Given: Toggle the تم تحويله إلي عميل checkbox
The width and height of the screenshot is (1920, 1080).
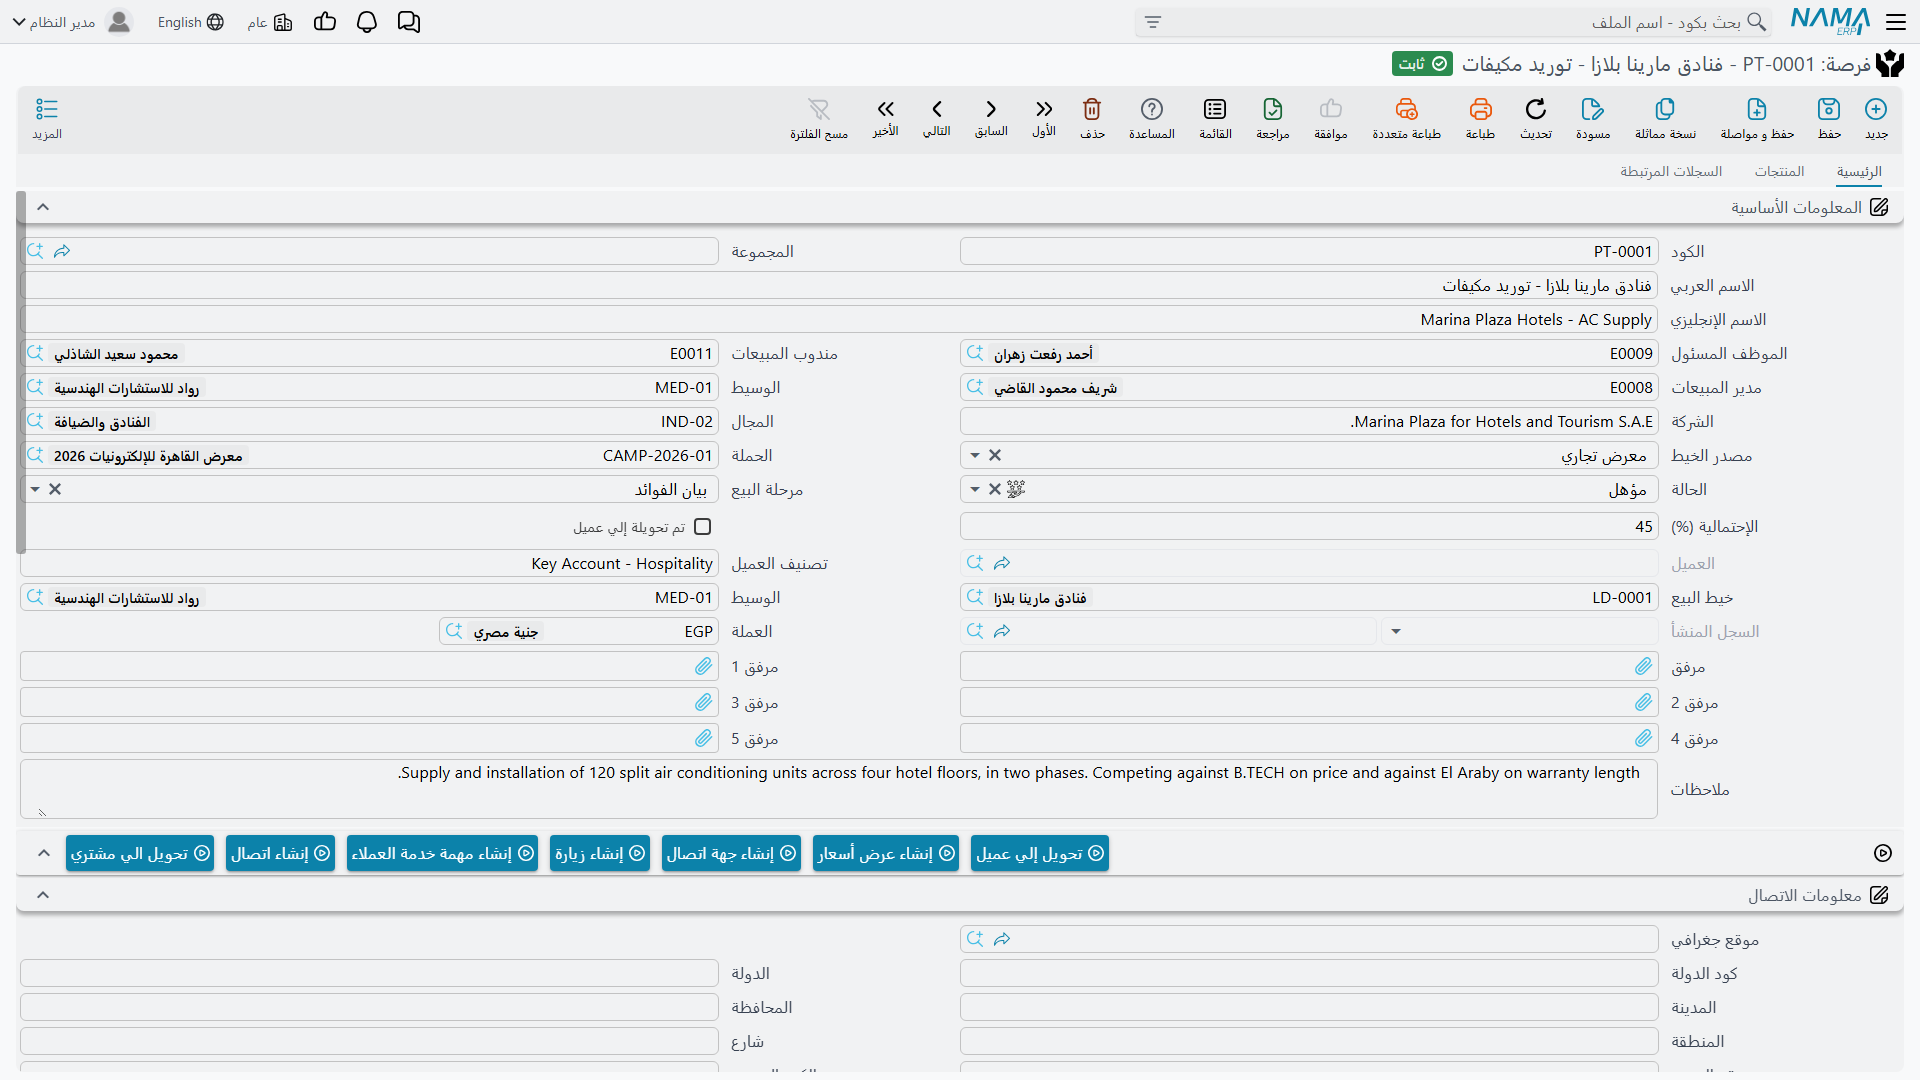Looking at the screenshot, I should 703,527.
